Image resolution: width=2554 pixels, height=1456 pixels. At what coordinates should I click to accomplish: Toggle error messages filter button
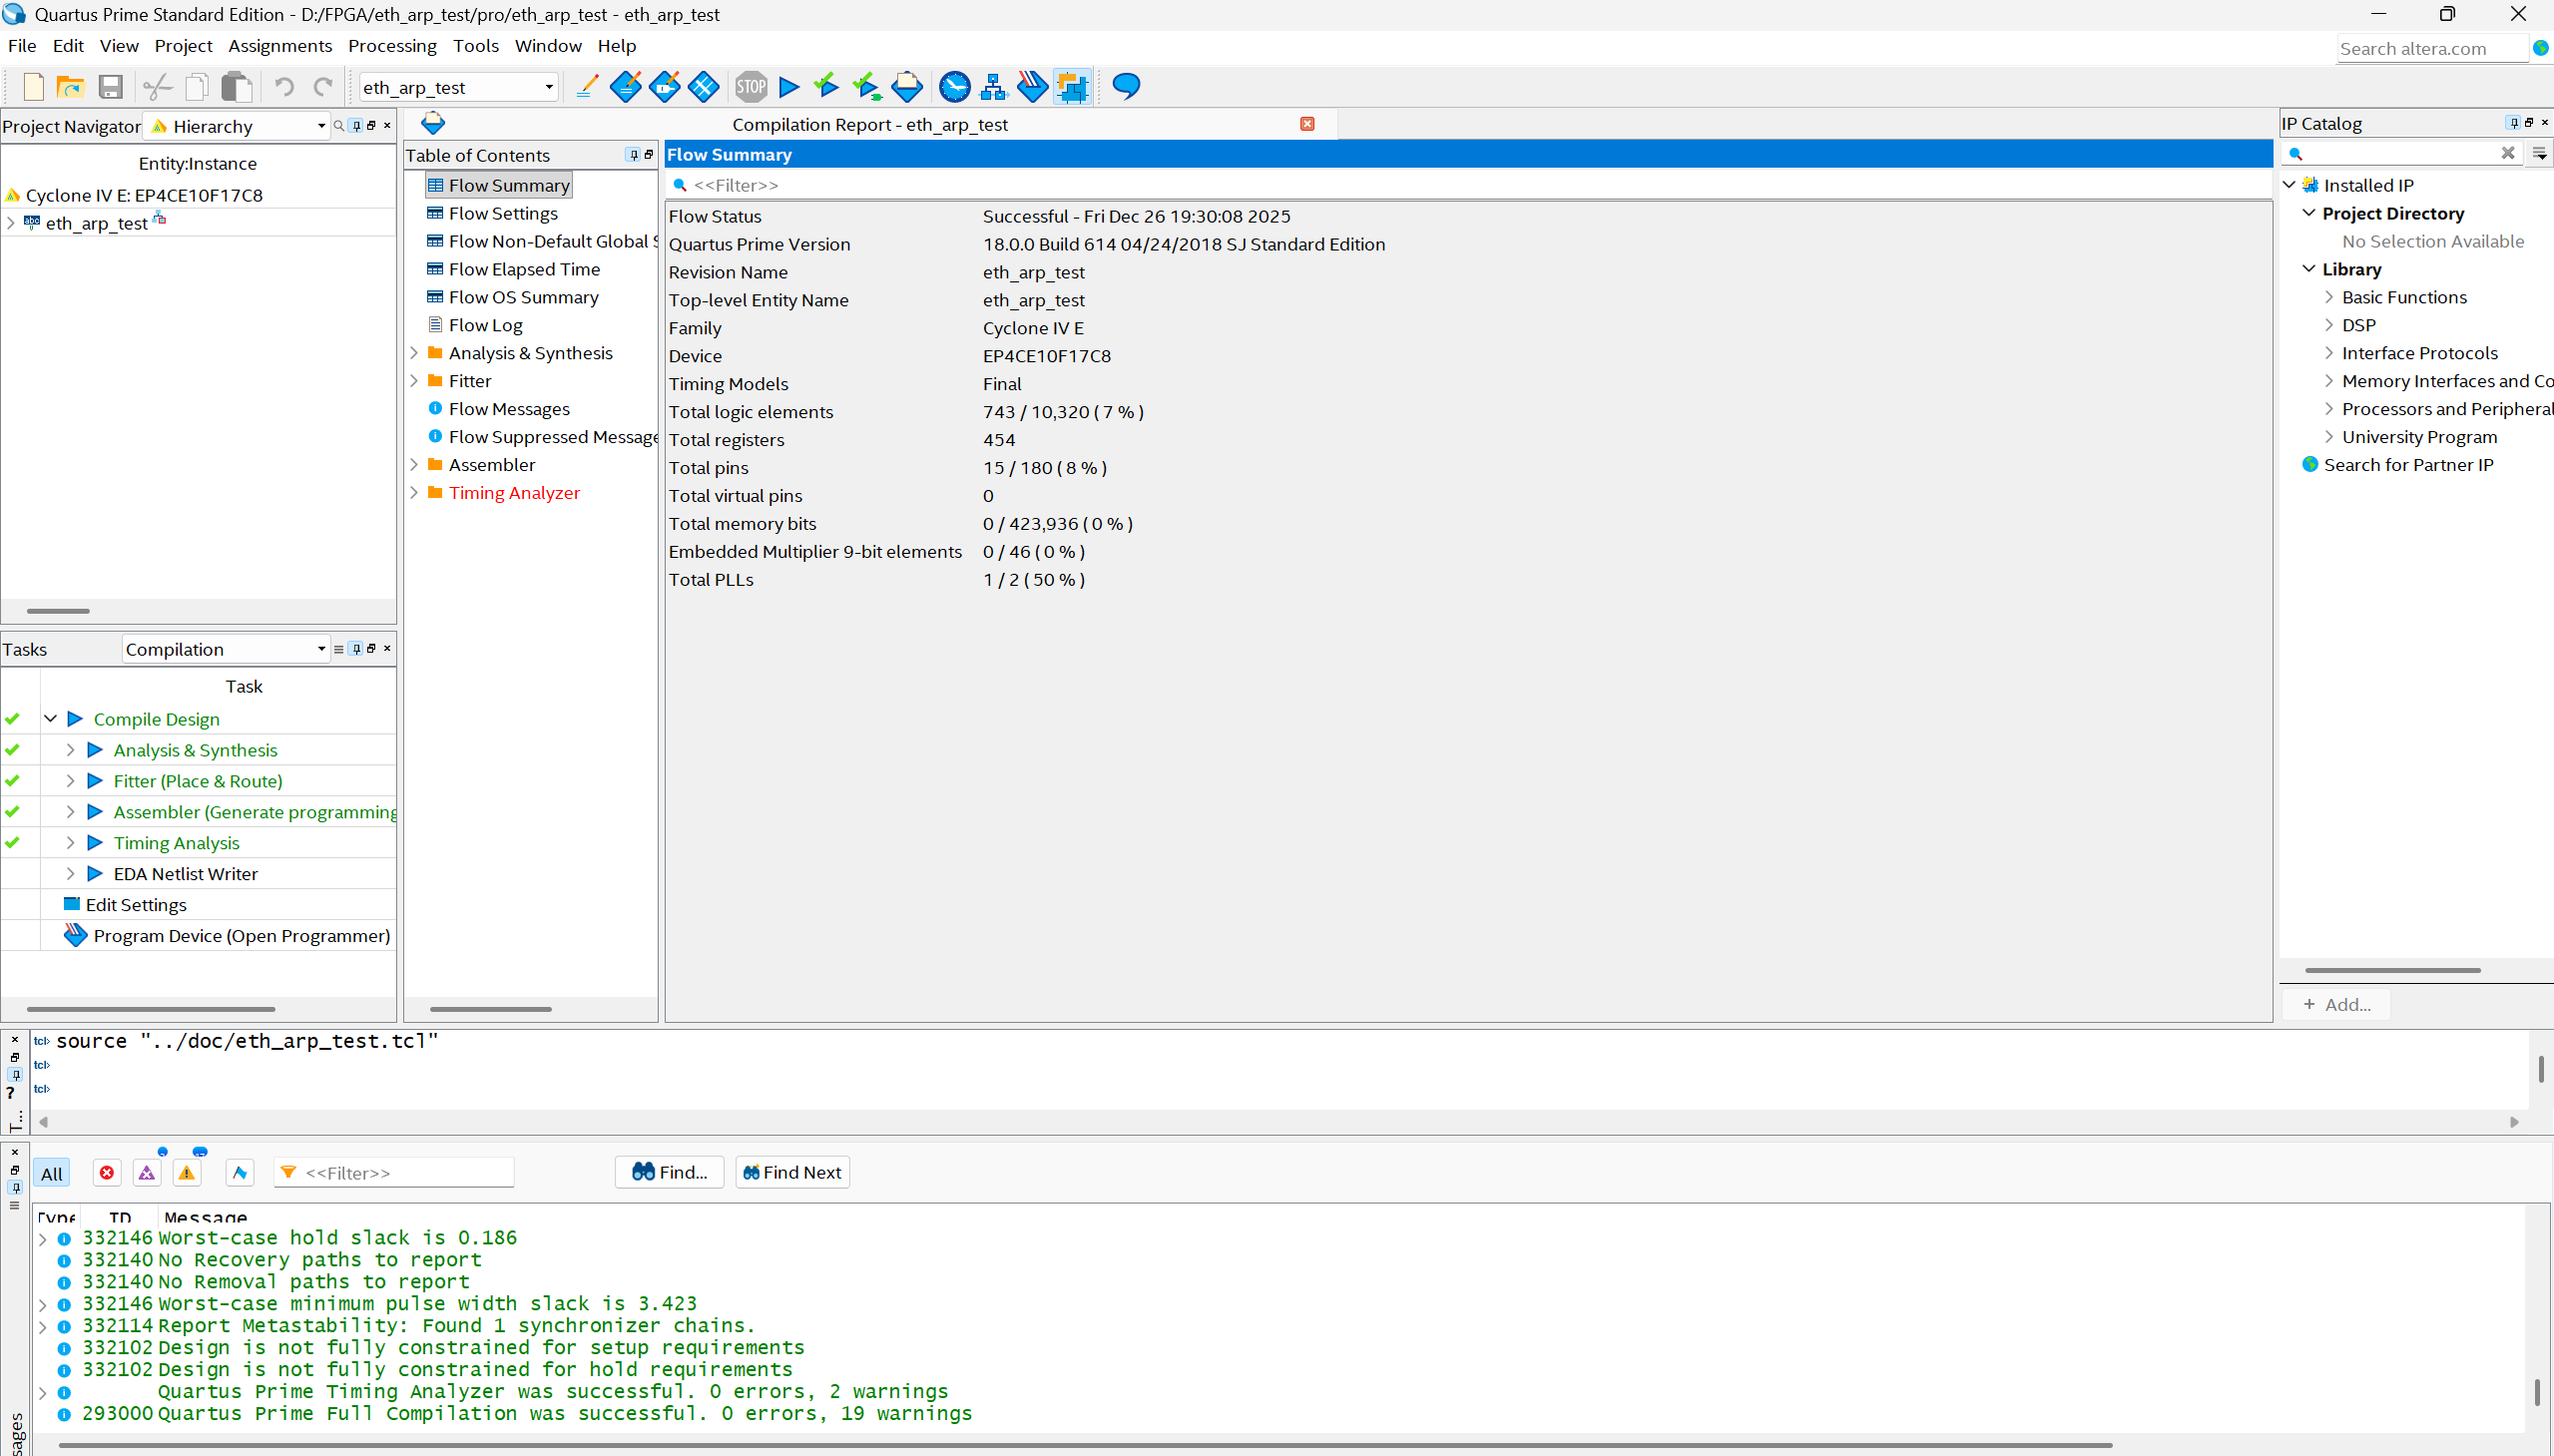(x=107, y=1172)
